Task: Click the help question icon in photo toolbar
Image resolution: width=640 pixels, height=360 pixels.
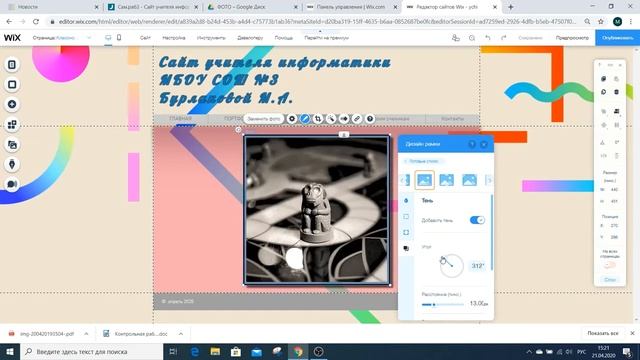Action: pos(370,119)
